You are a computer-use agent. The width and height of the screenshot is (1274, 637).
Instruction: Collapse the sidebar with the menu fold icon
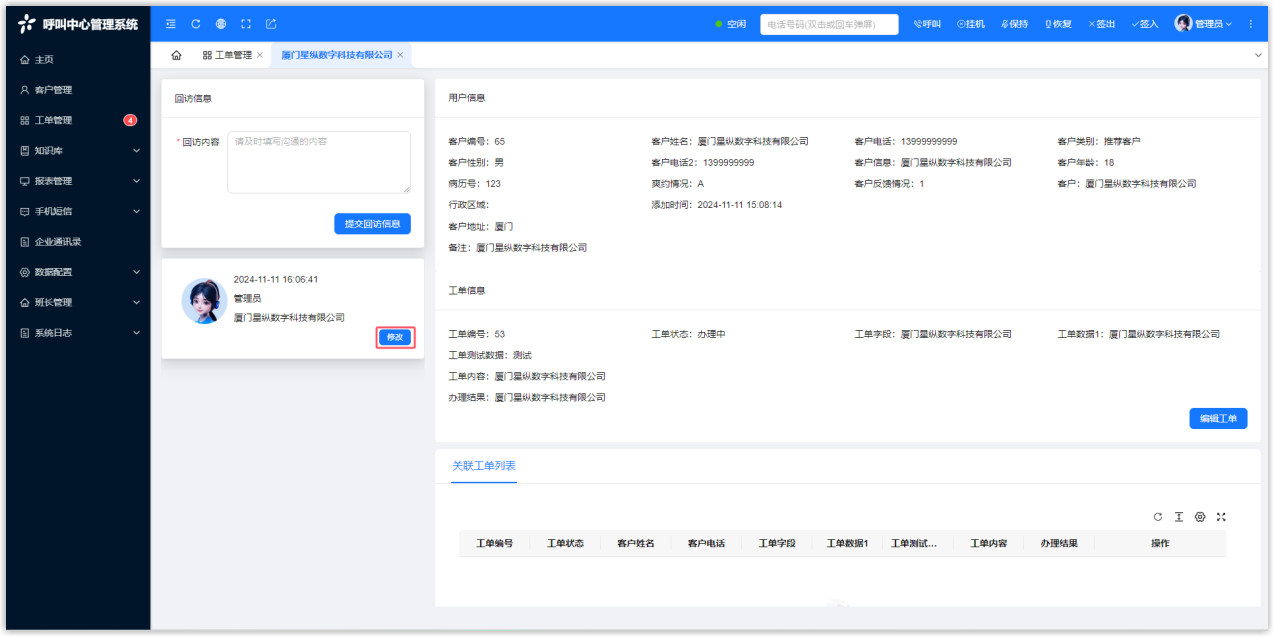171,24
